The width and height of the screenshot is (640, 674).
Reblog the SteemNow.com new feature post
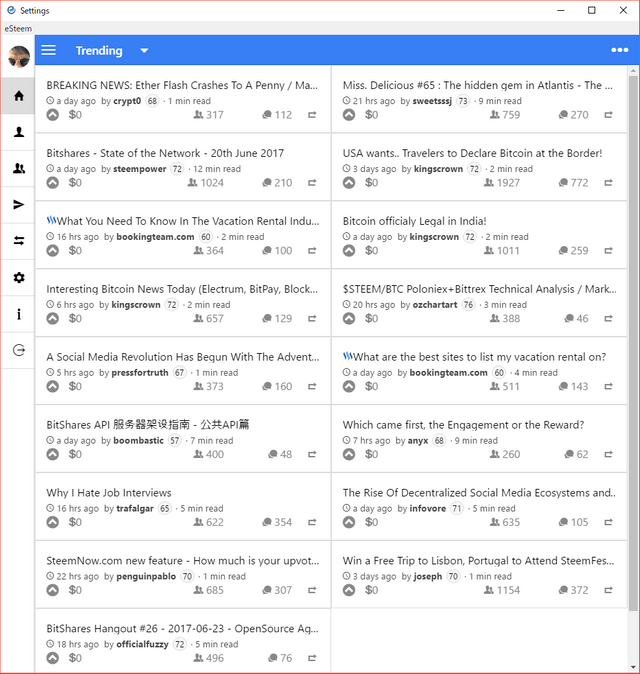point(312,590)
